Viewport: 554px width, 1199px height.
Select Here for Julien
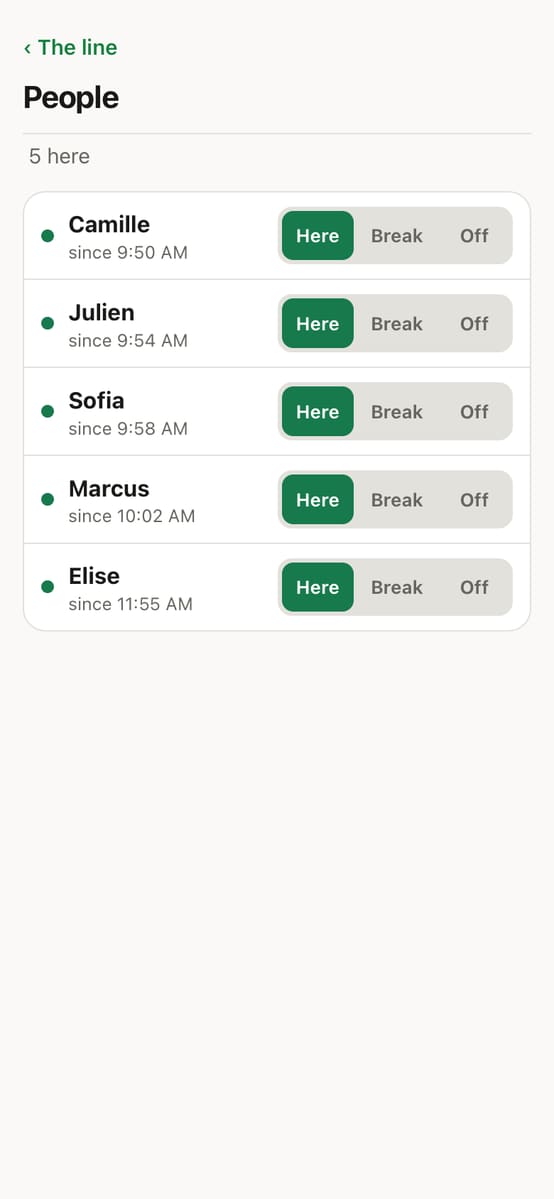(318, 323)
